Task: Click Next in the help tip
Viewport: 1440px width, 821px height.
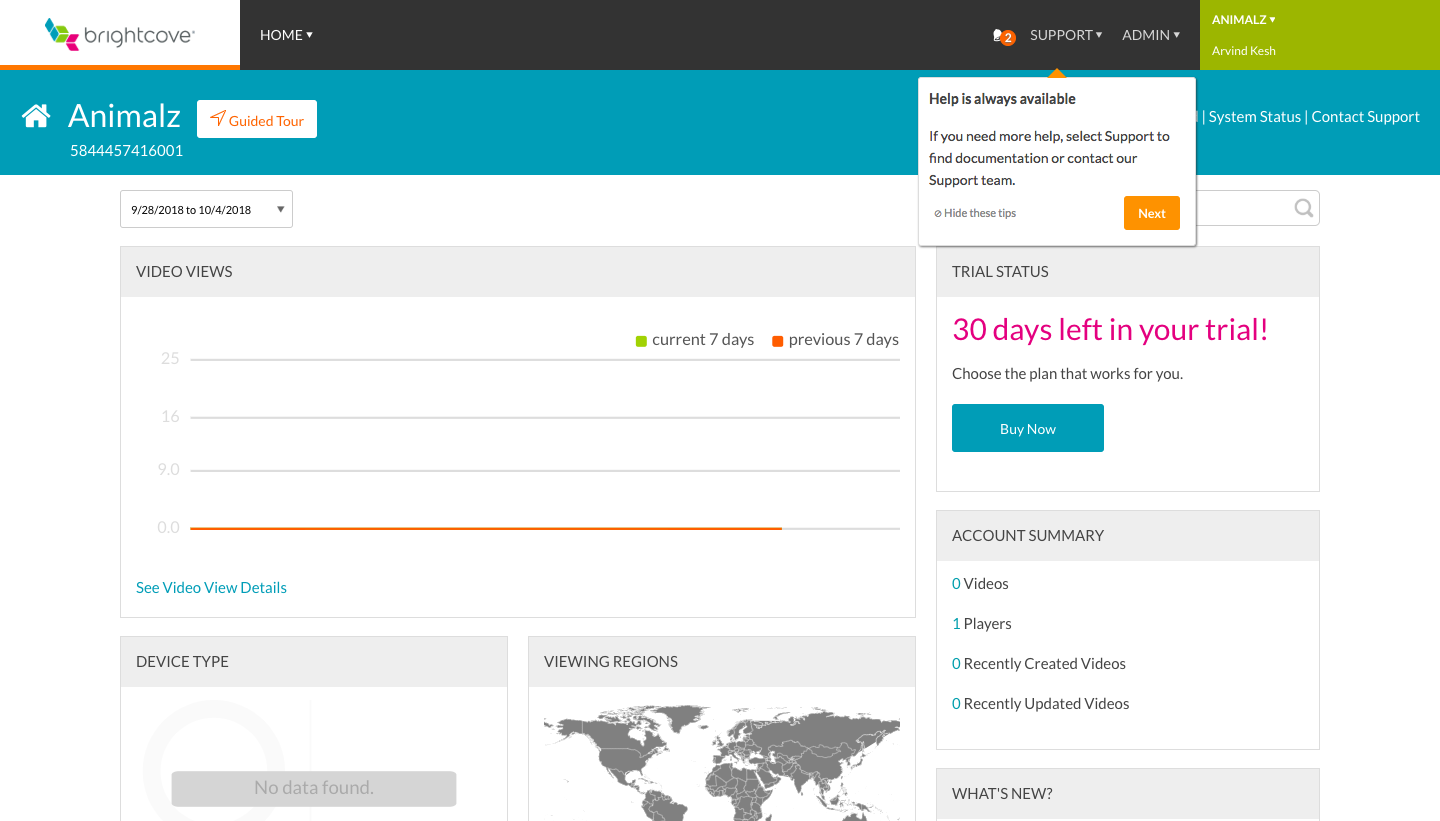Action: pos(1152,213)
